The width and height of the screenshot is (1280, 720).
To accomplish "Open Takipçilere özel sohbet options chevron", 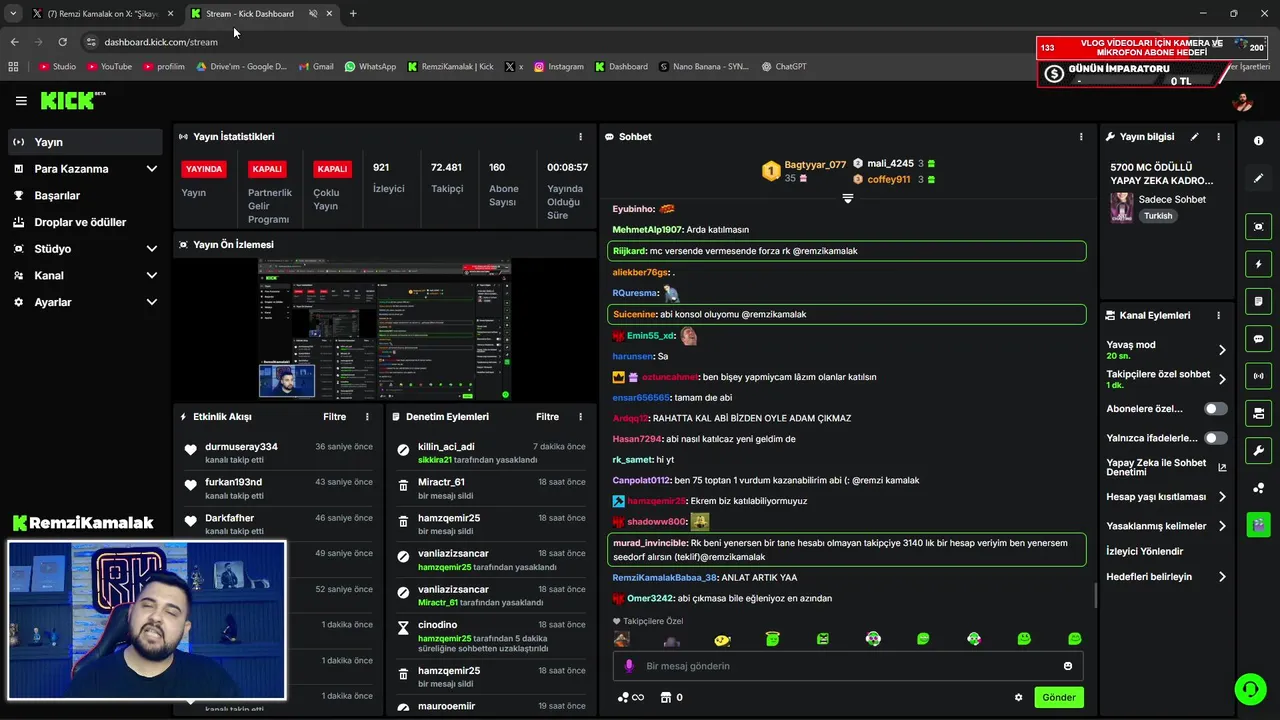I will (1222, 379).
